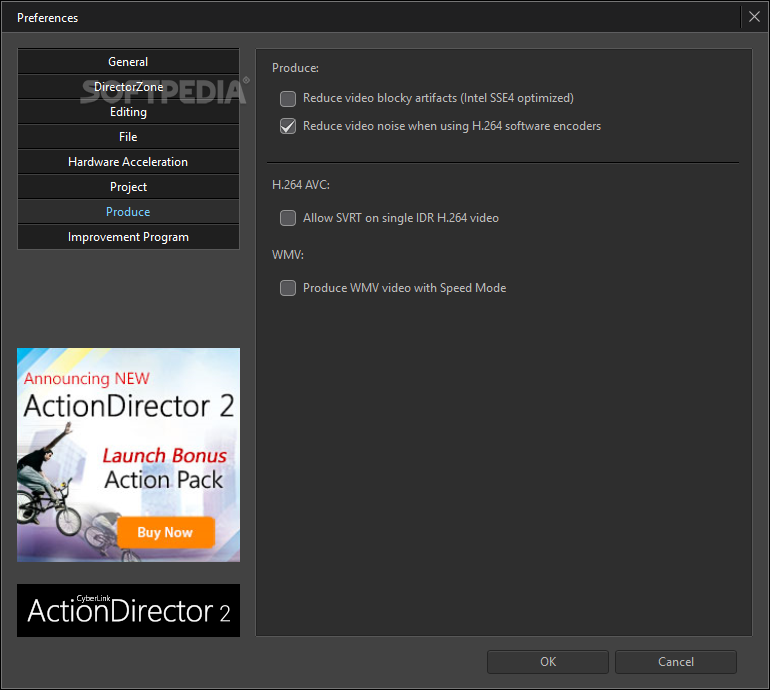Tick Produce WMV video with Speed Mode

click(x=288, y=288)
